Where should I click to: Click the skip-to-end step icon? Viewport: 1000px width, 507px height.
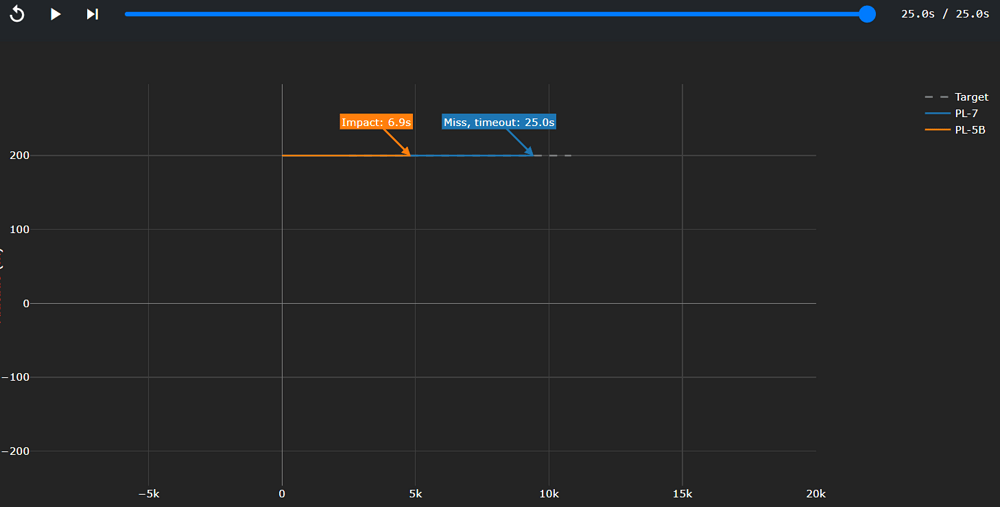[92, 14]
